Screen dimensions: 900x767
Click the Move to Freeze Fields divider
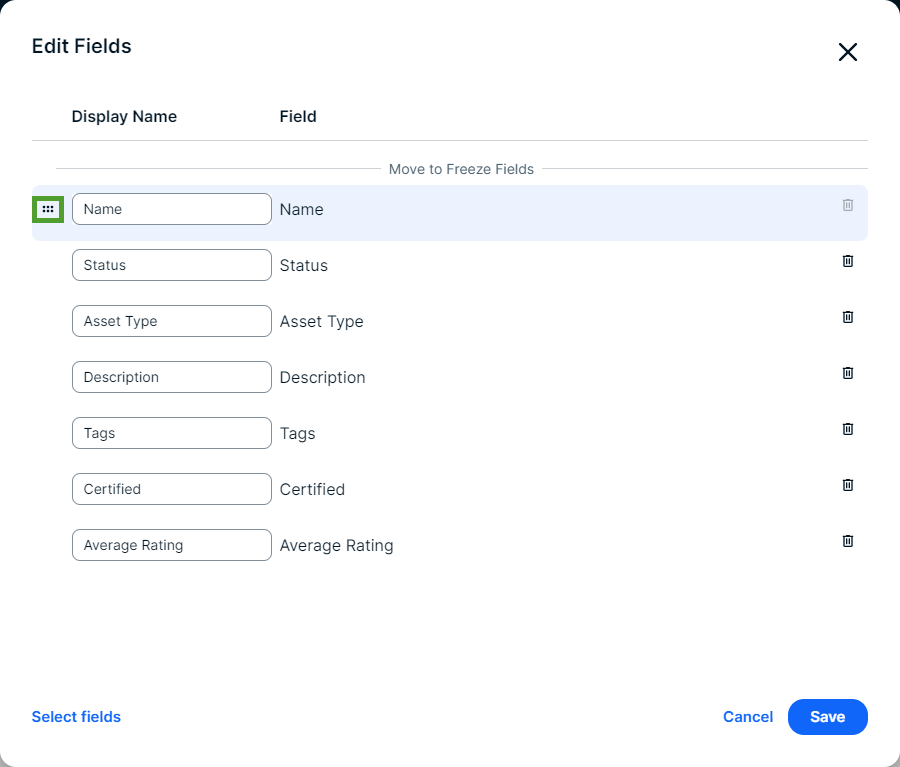[x=461, y=169]
